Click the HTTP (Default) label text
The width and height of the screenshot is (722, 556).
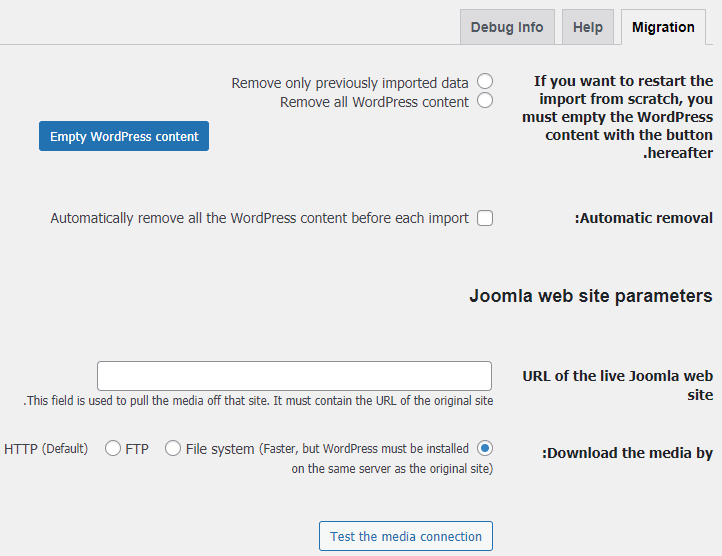coord(46,449)
